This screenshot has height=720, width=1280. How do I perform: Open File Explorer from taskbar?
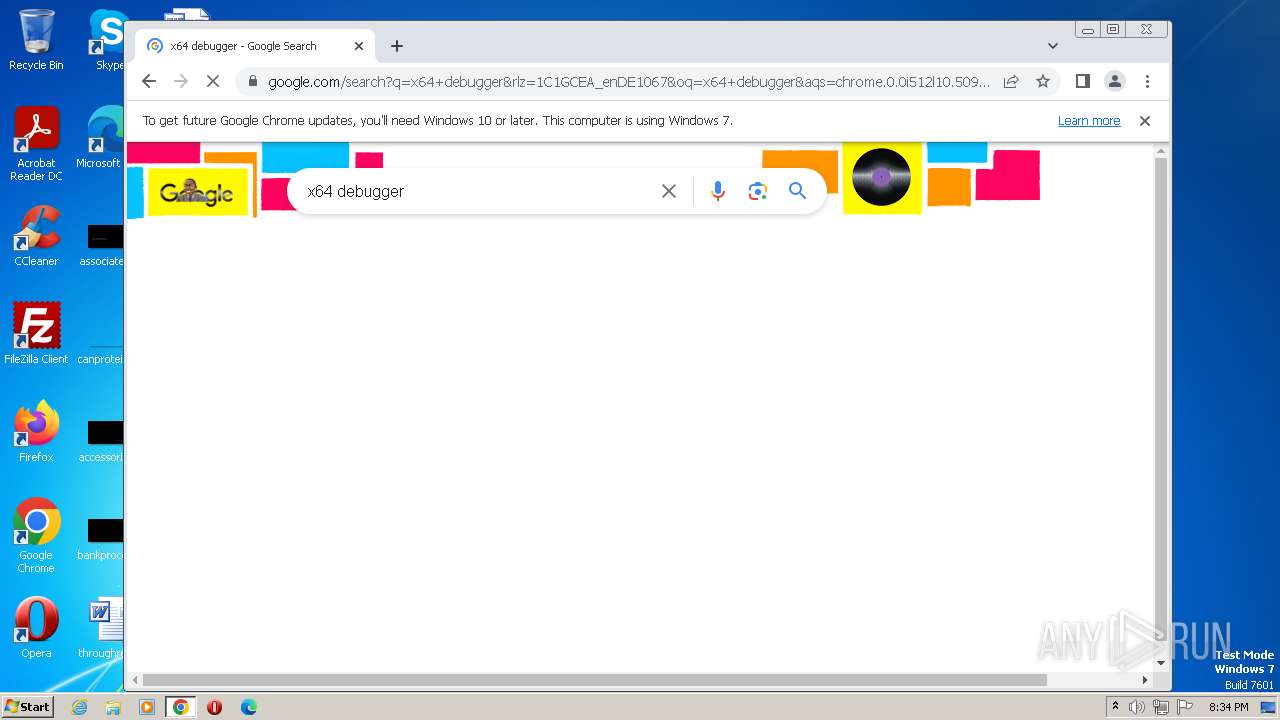click(113, 707)
